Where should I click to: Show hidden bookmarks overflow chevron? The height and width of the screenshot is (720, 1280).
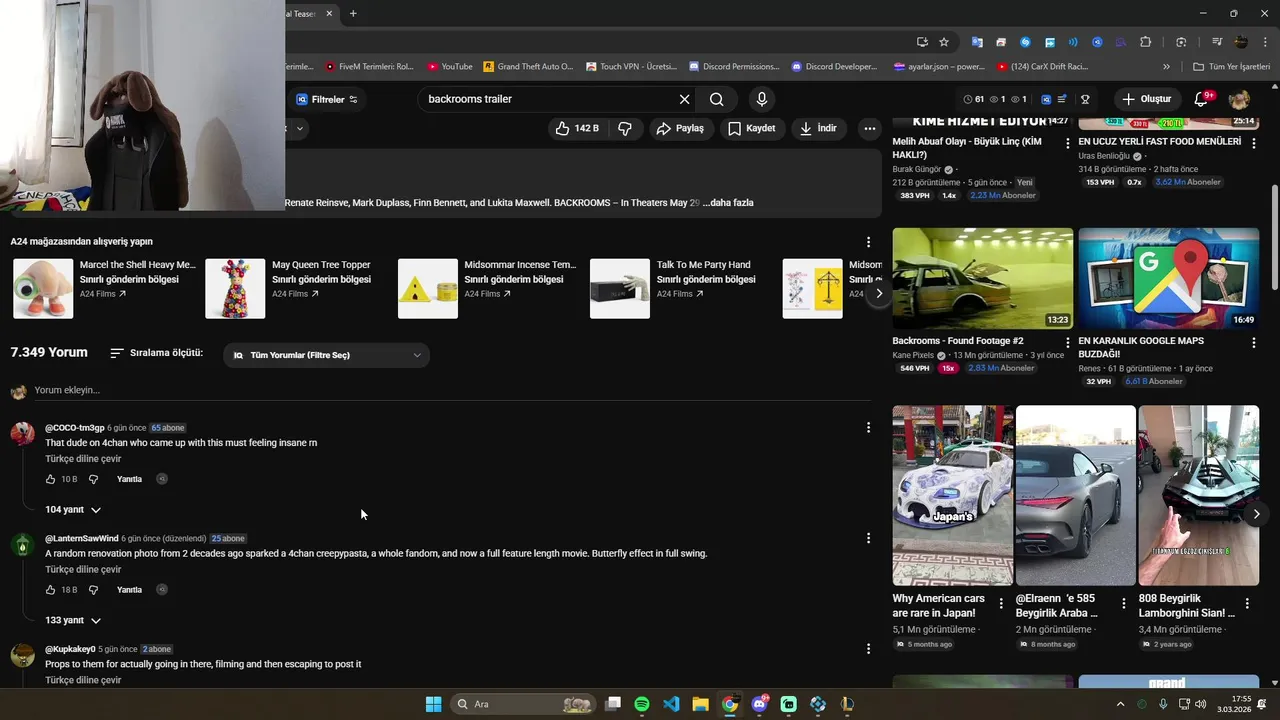pyautogui.click(x=1166, y=67)
